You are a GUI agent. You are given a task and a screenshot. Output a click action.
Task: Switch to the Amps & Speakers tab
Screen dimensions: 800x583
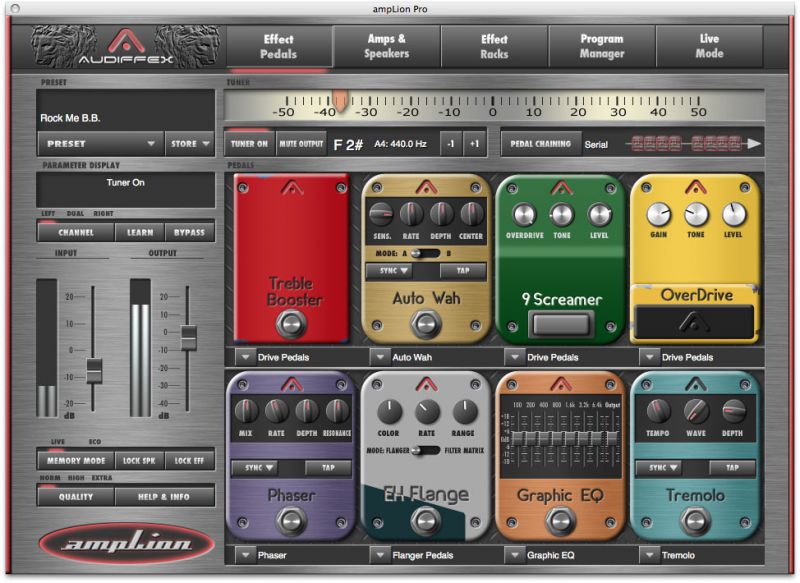386,46
